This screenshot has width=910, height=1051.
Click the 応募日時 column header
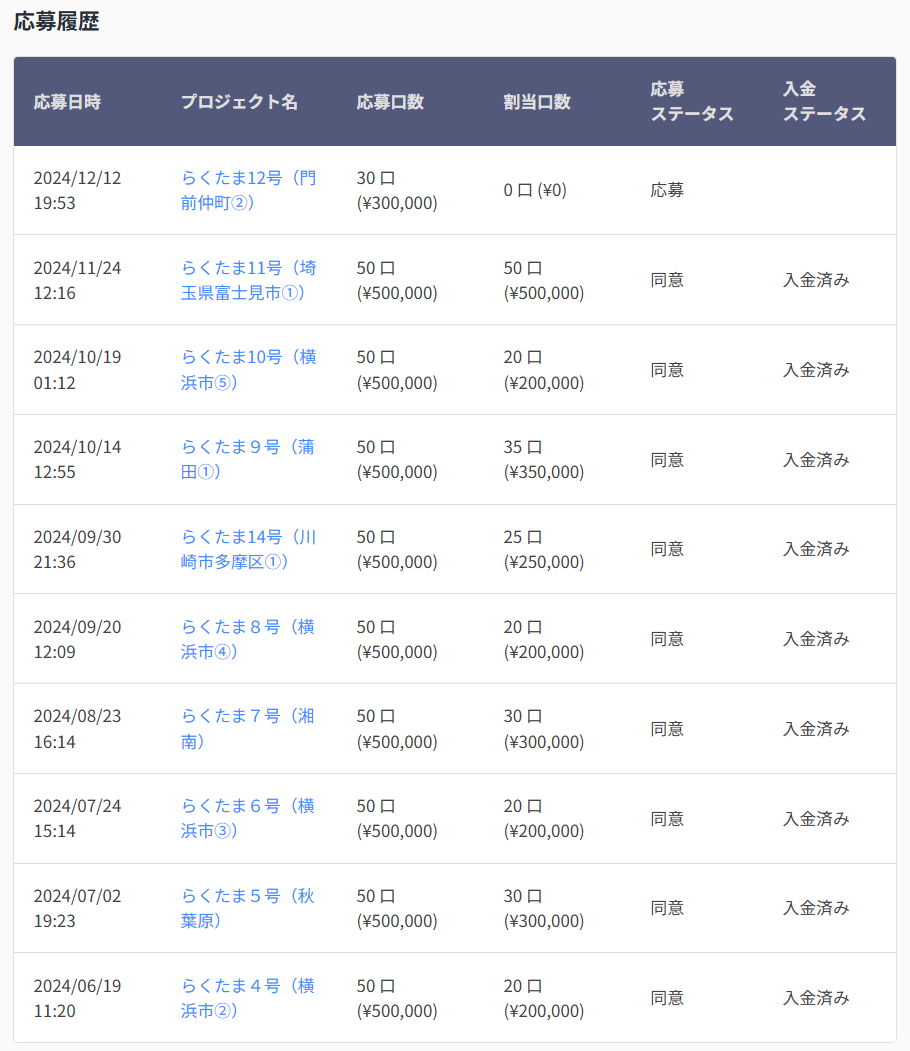[67, 102]
